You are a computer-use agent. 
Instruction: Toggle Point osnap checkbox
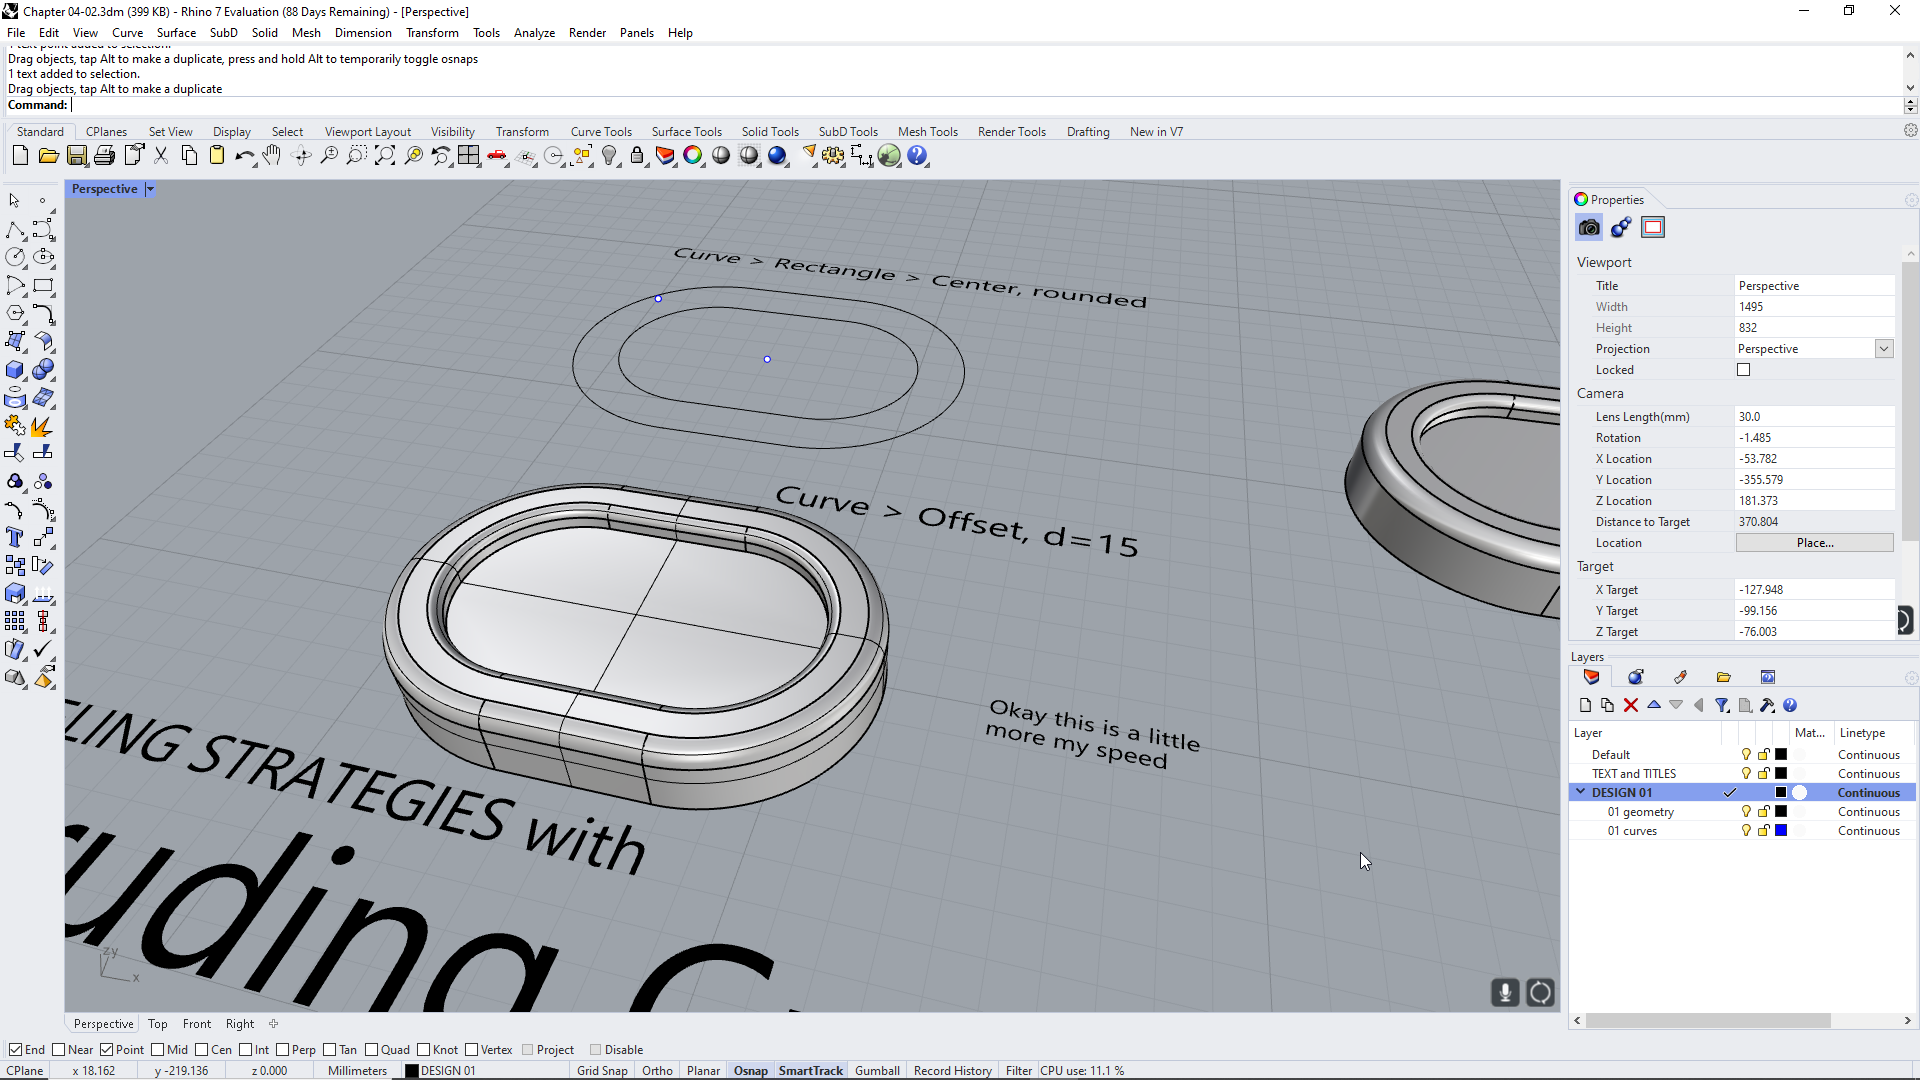(x=106, y=1050)
